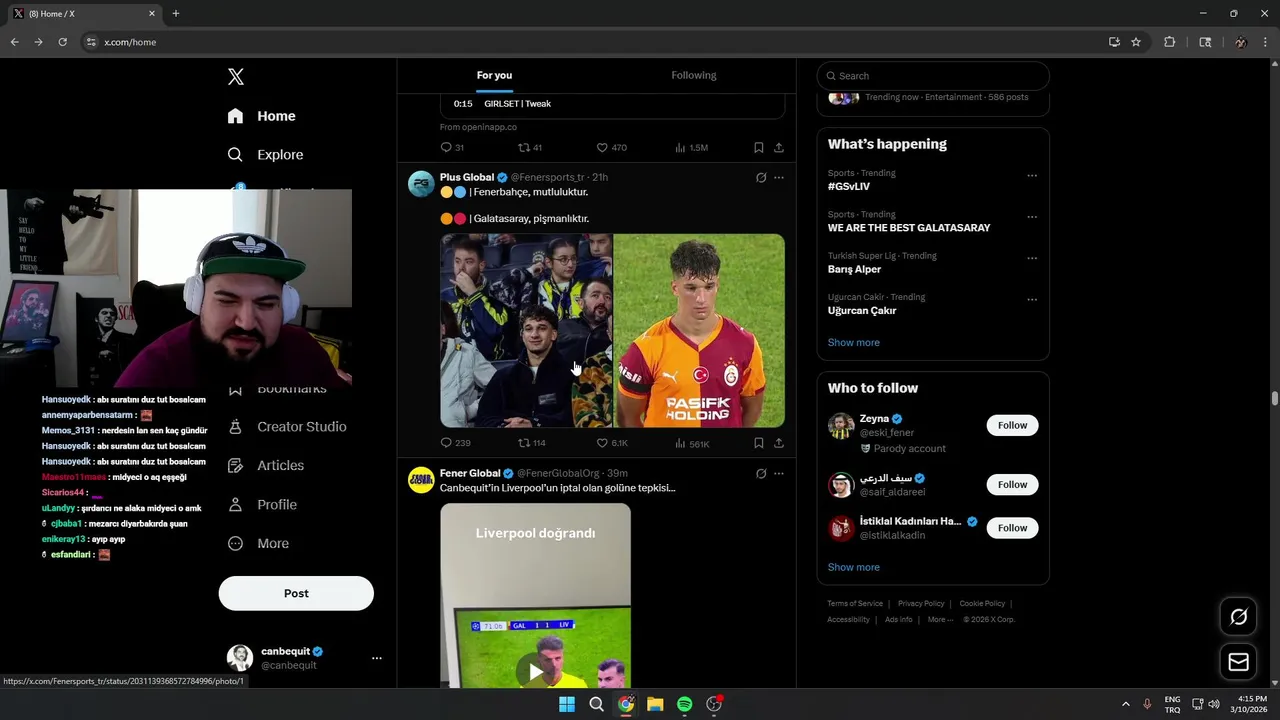Open the Grok floating button
Screen dimensions: 1280x720
click(1238, 617)
